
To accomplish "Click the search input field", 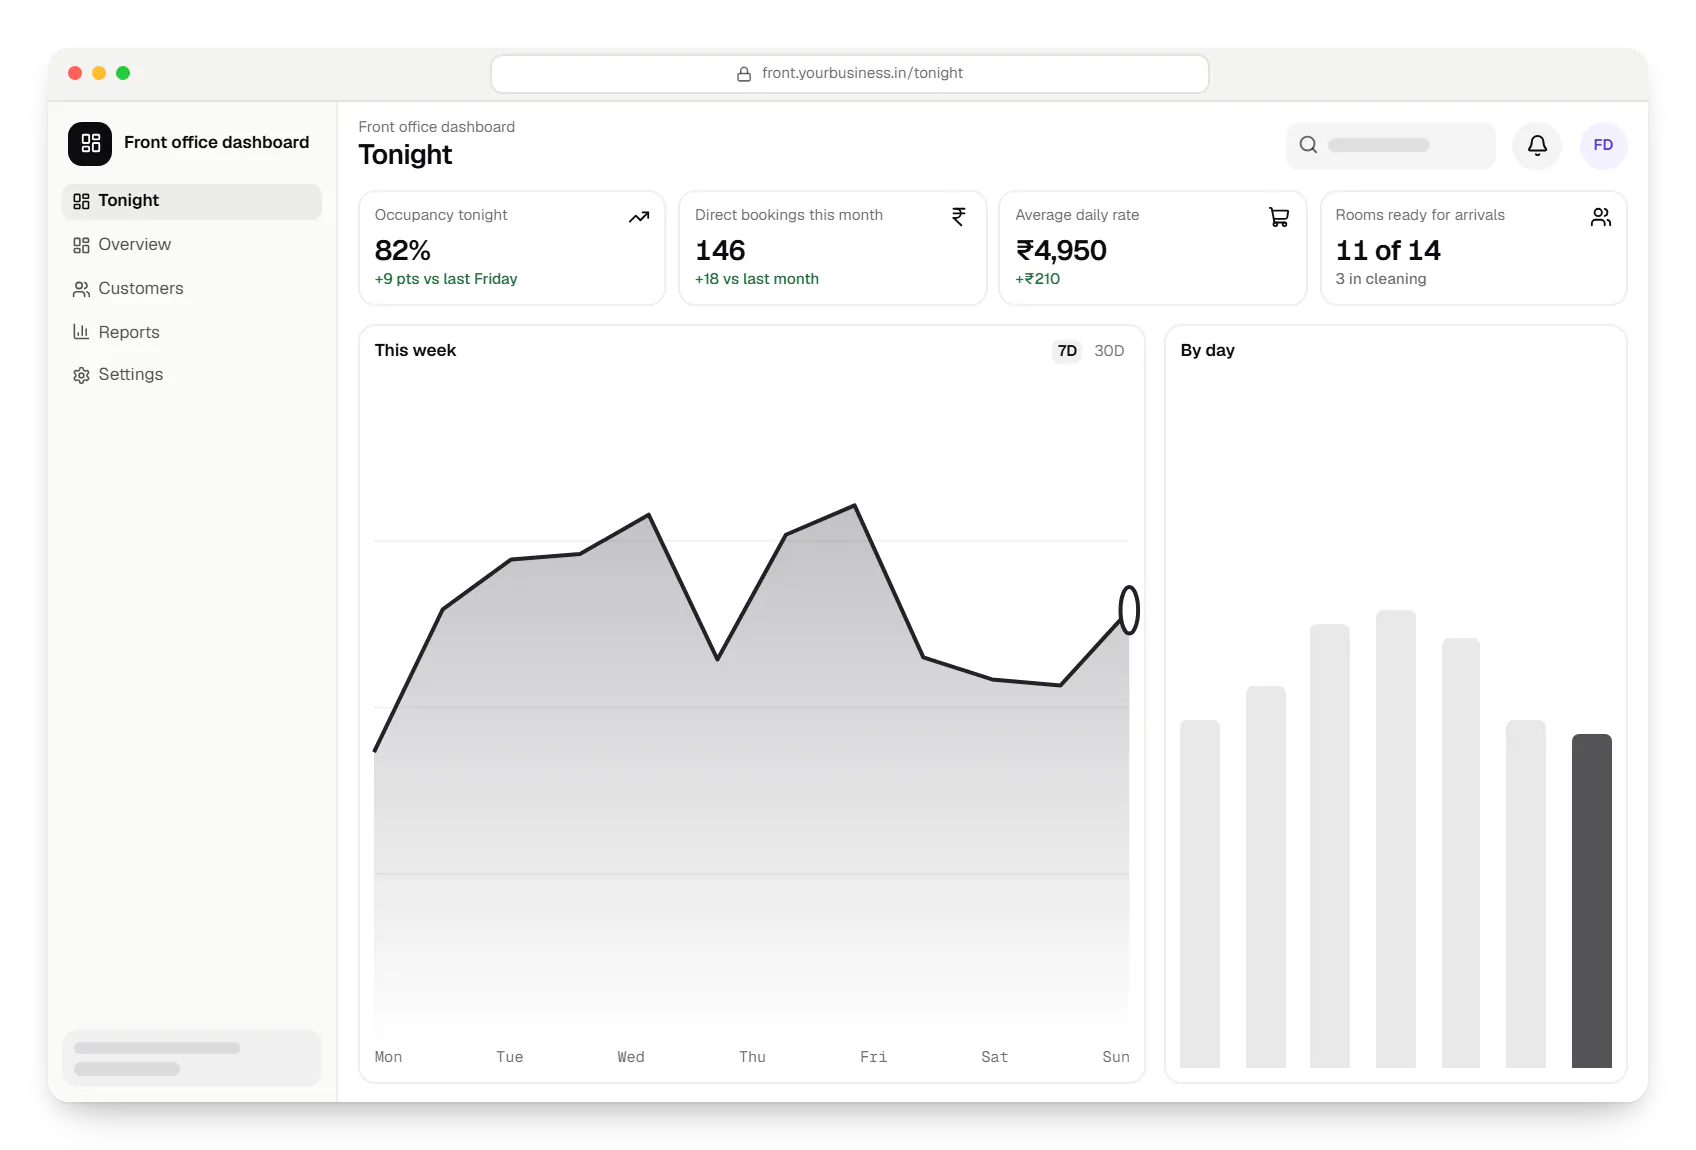I will (1390, 146).
